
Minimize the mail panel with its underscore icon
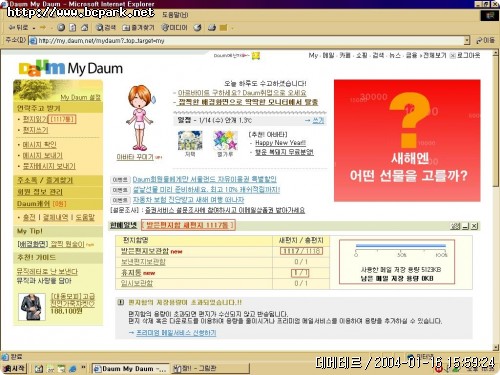(x=465, y=226)
